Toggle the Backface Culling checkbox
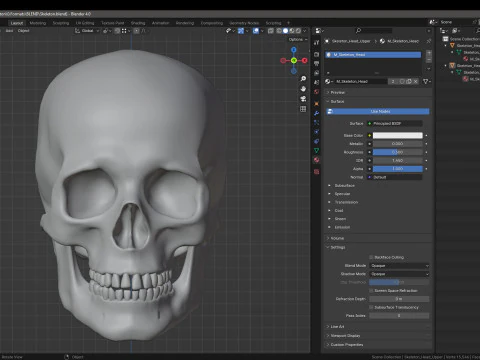This screenshot has height=360, width=480. click(371, 257)
